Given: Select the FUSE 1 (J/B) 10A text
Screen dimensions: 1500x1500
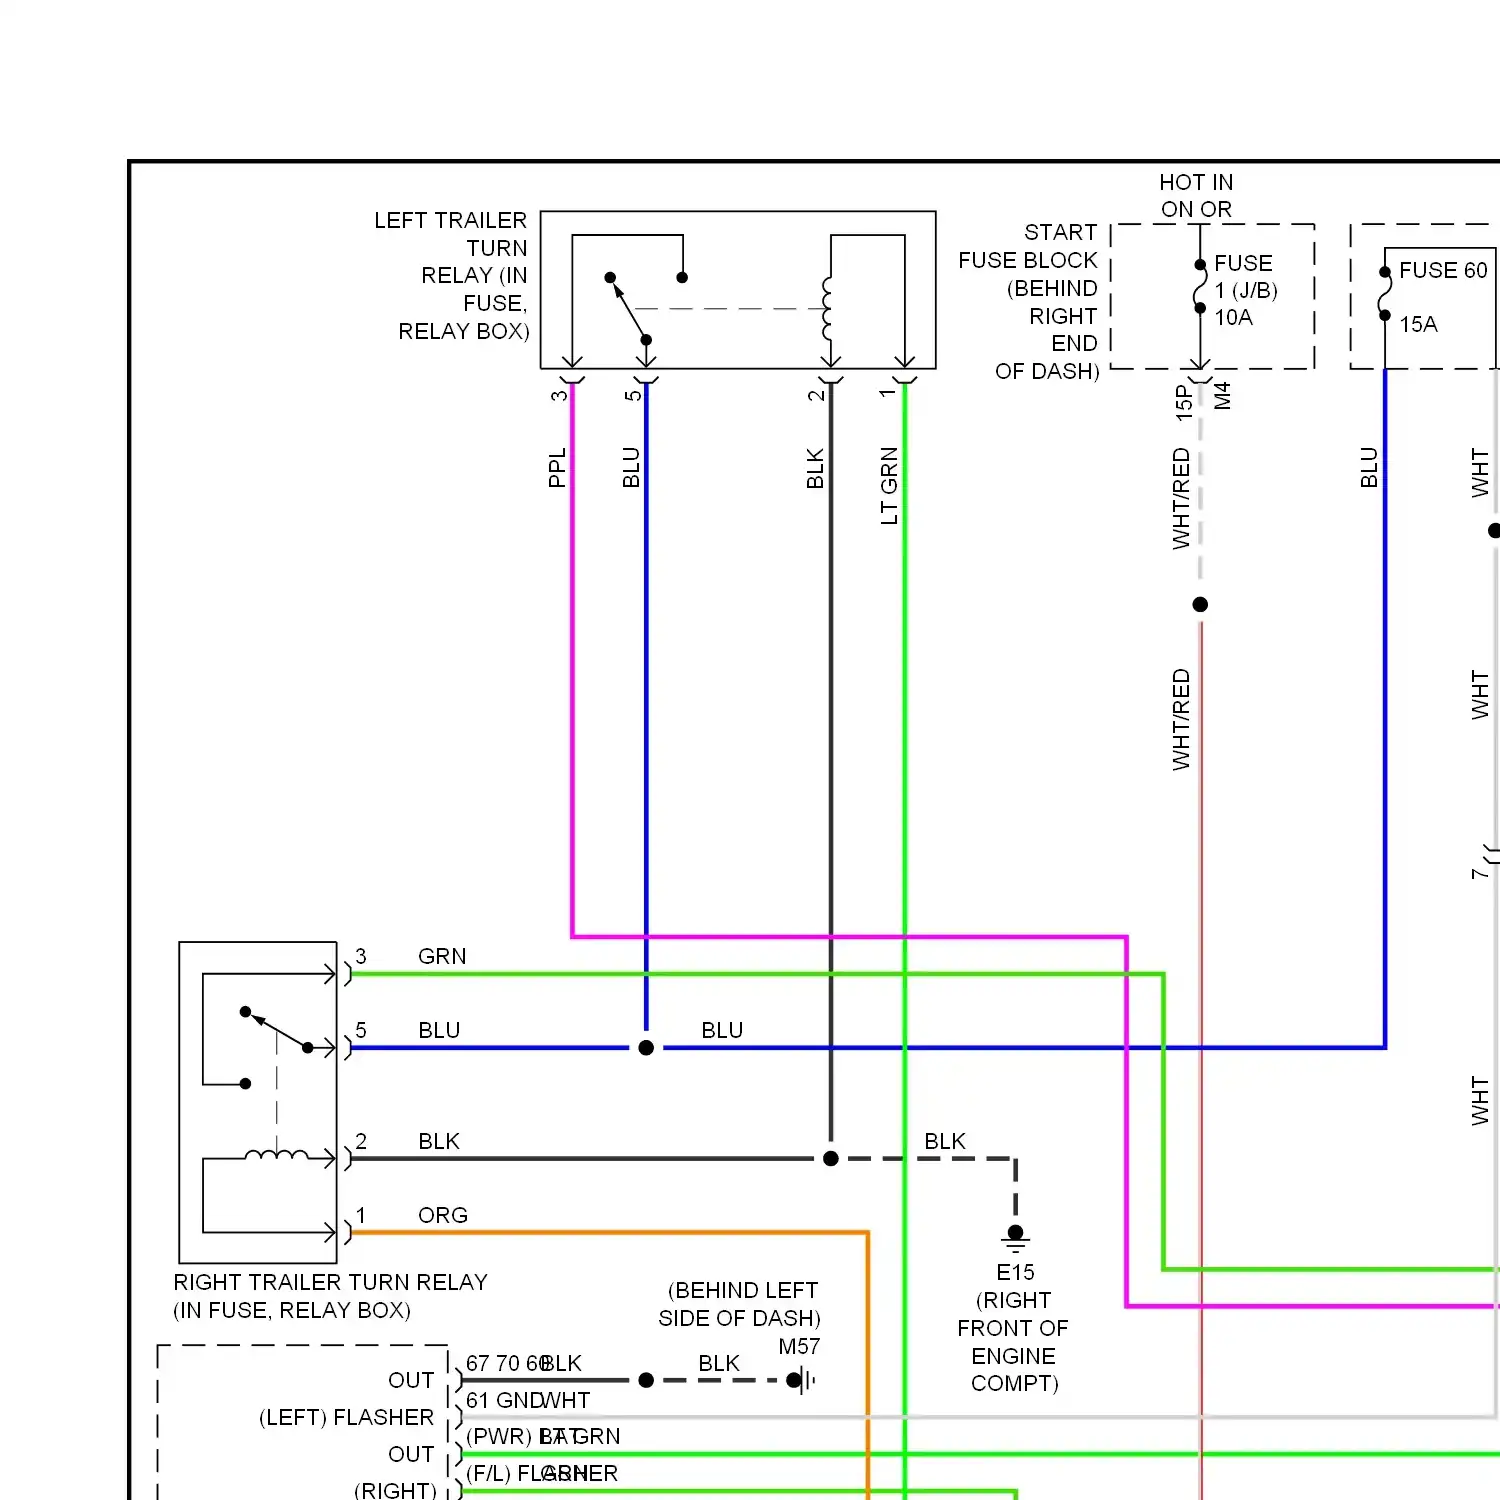Looking at the screenshot, I should [1246, 290].
